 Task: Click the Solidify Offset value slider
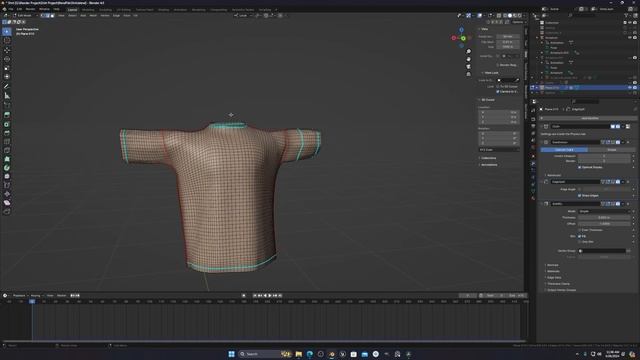(604, 224)
